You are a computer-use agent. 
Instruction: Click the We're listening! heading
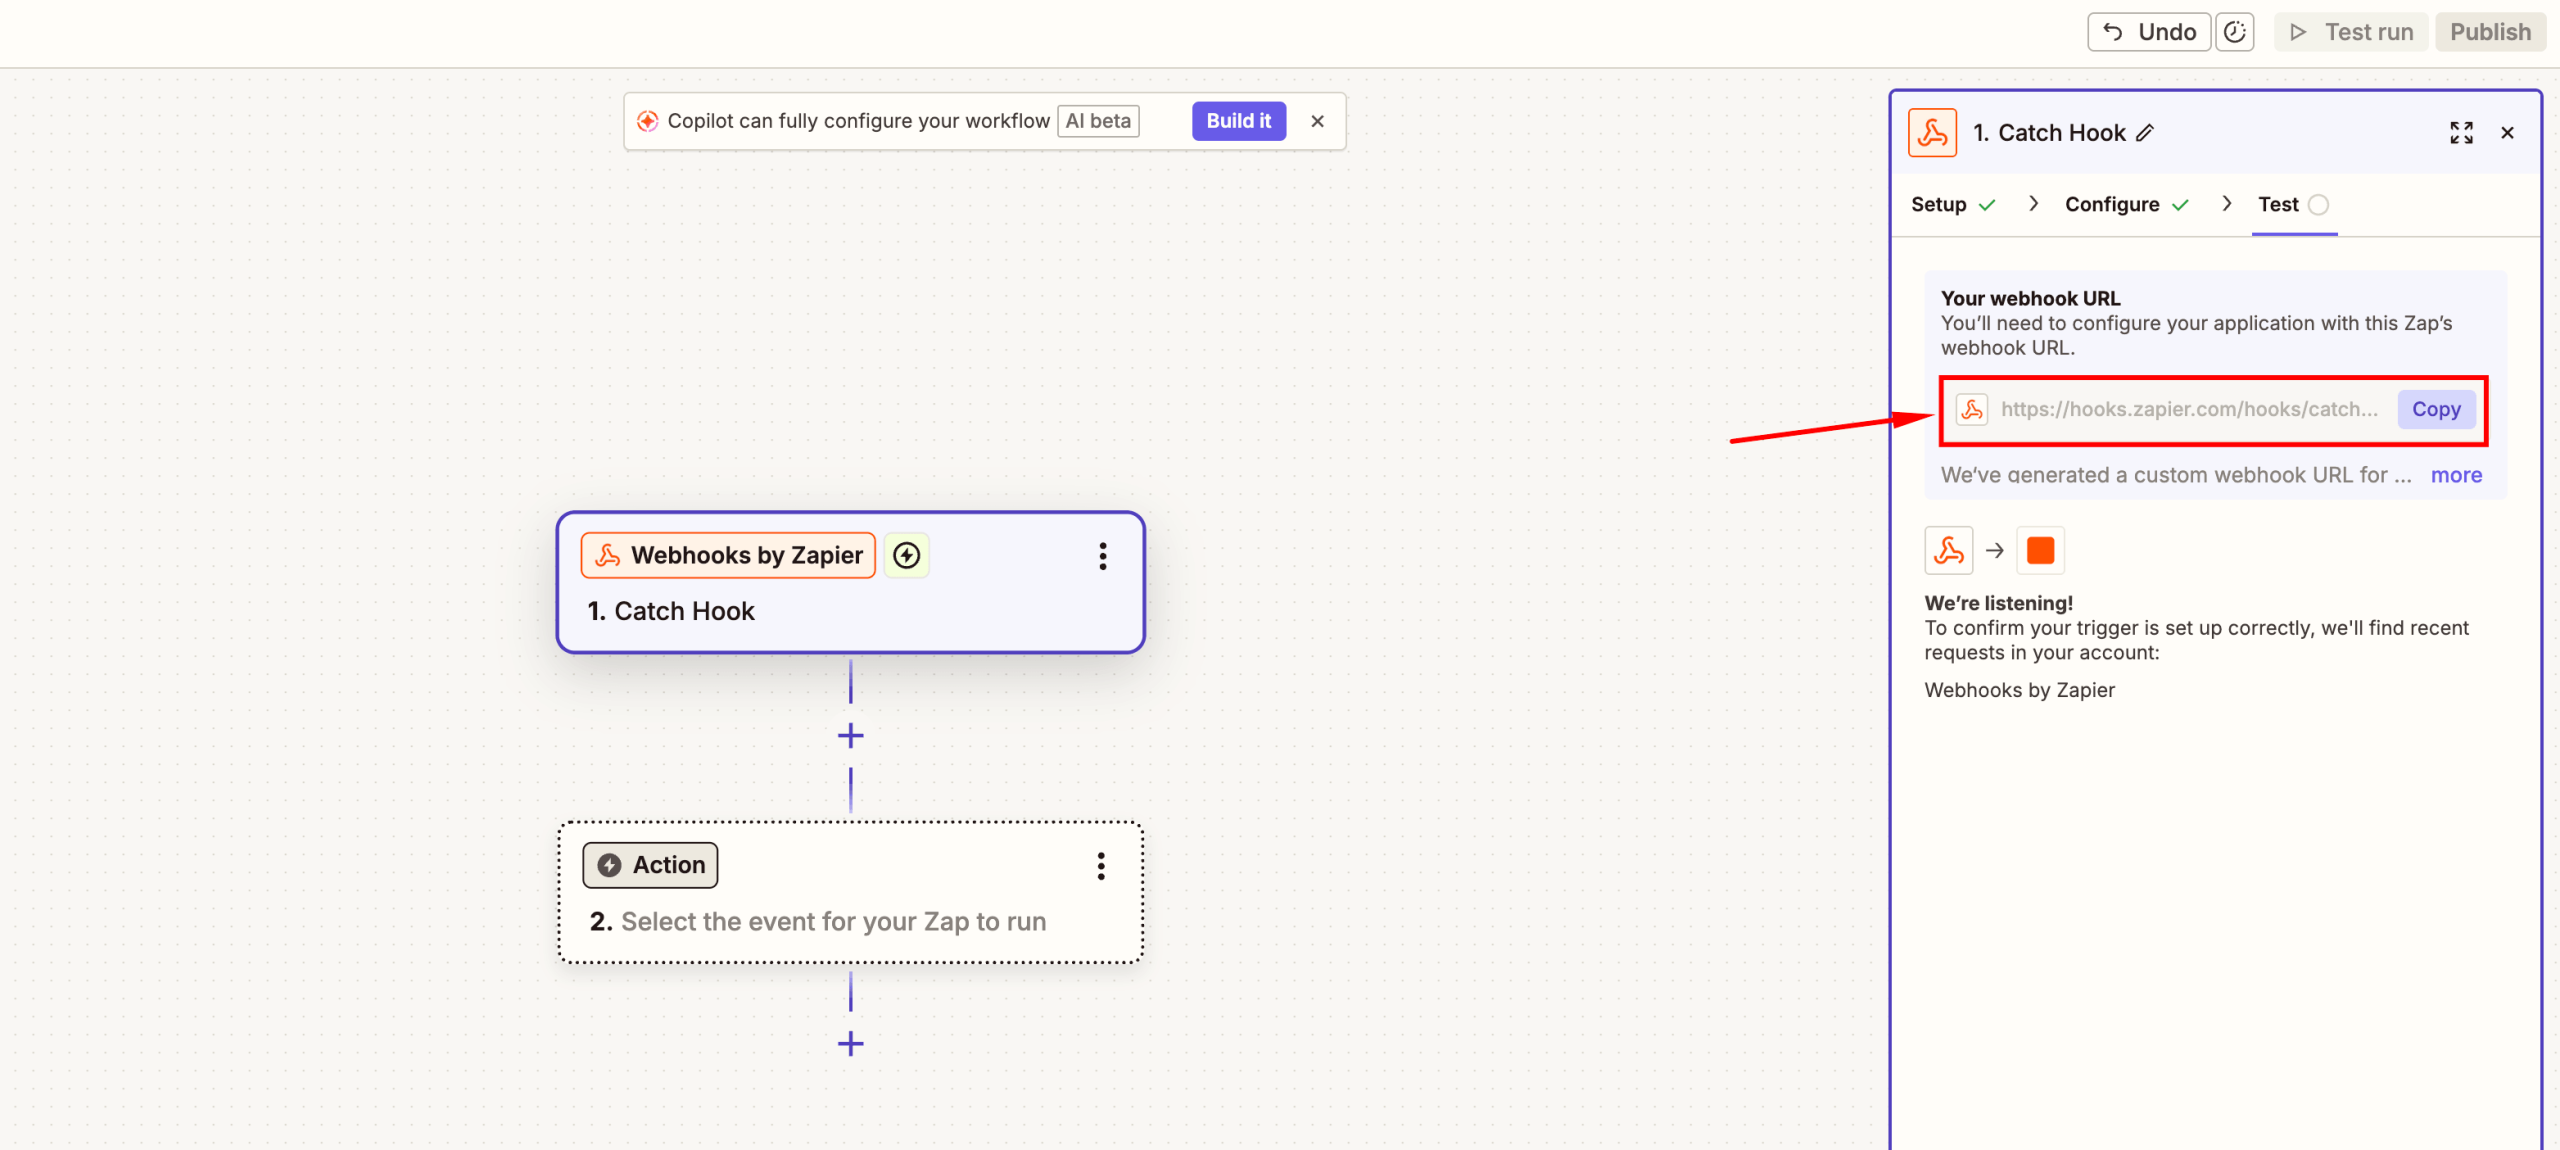(1998, 603)
